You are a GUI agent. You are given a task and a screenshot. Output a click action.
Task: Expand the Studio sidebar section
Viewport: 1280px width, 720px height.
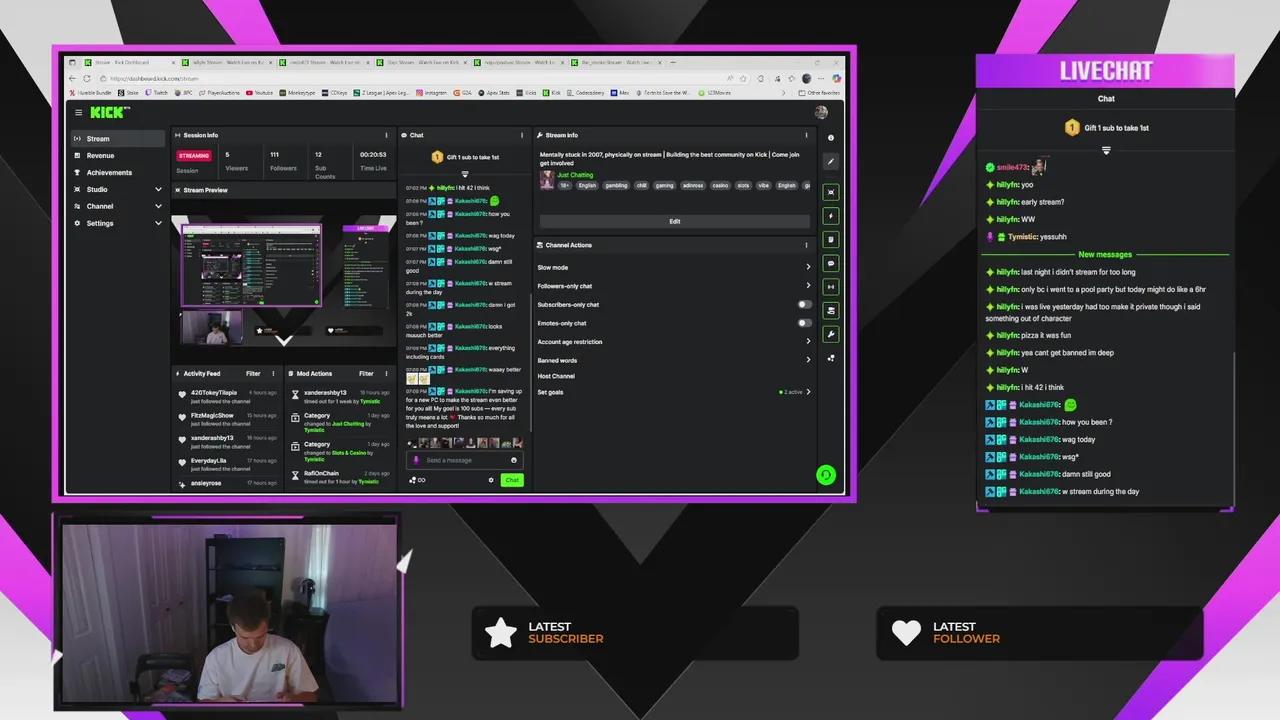tap(158, 189)
